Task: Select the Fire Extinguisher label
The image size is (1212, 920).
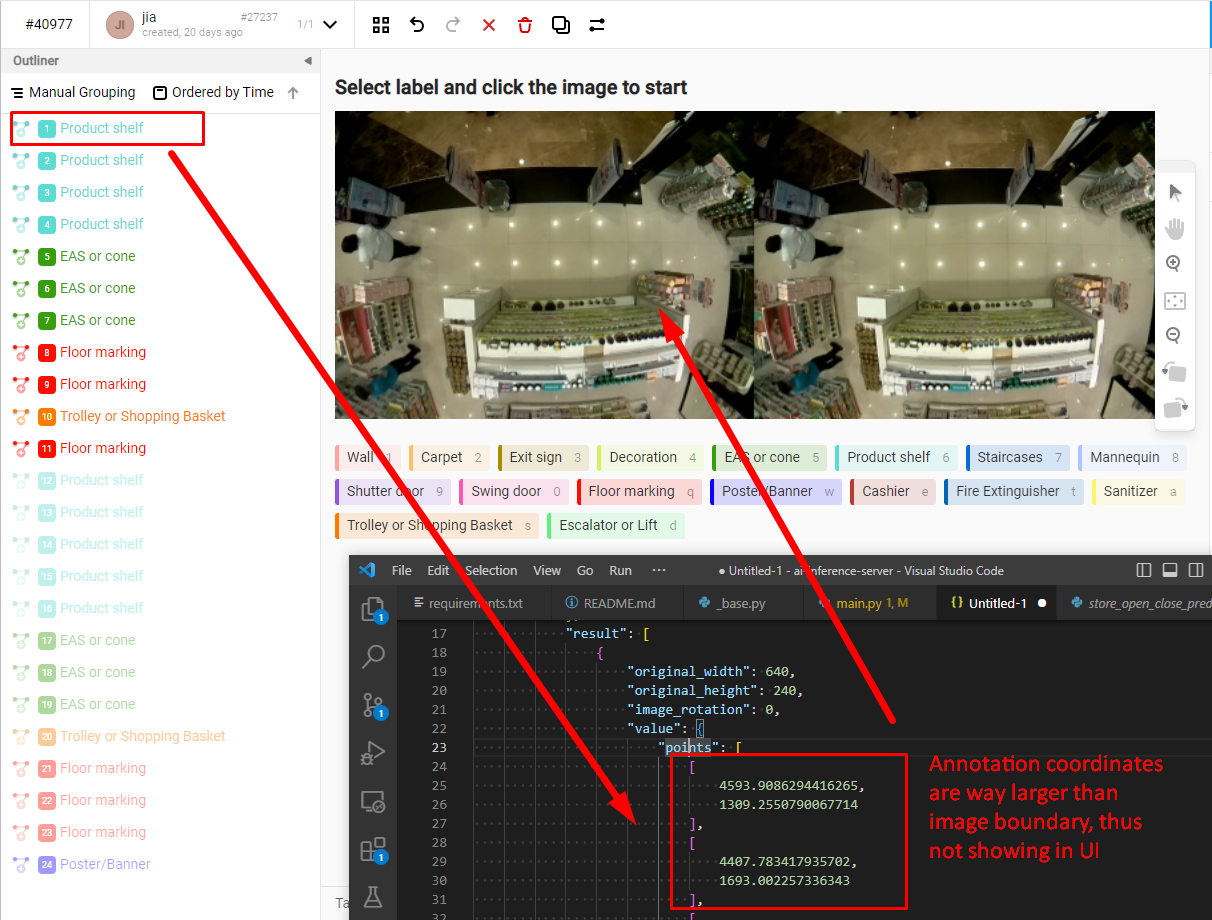Action: pyautogui.click(x=1013, y=491)
